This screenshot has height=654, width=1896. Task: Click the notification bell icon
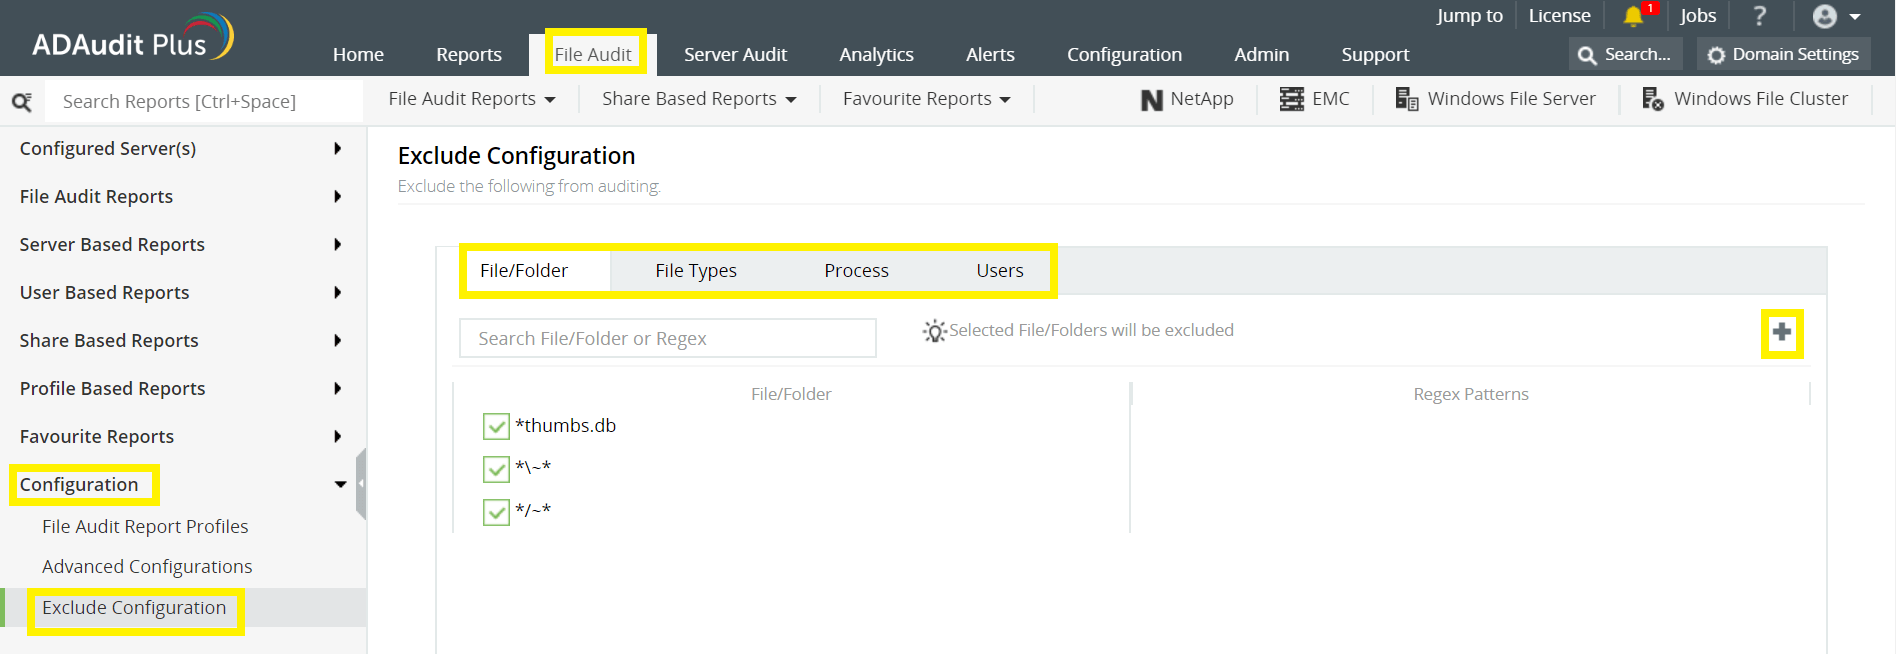coord(1633,16)
